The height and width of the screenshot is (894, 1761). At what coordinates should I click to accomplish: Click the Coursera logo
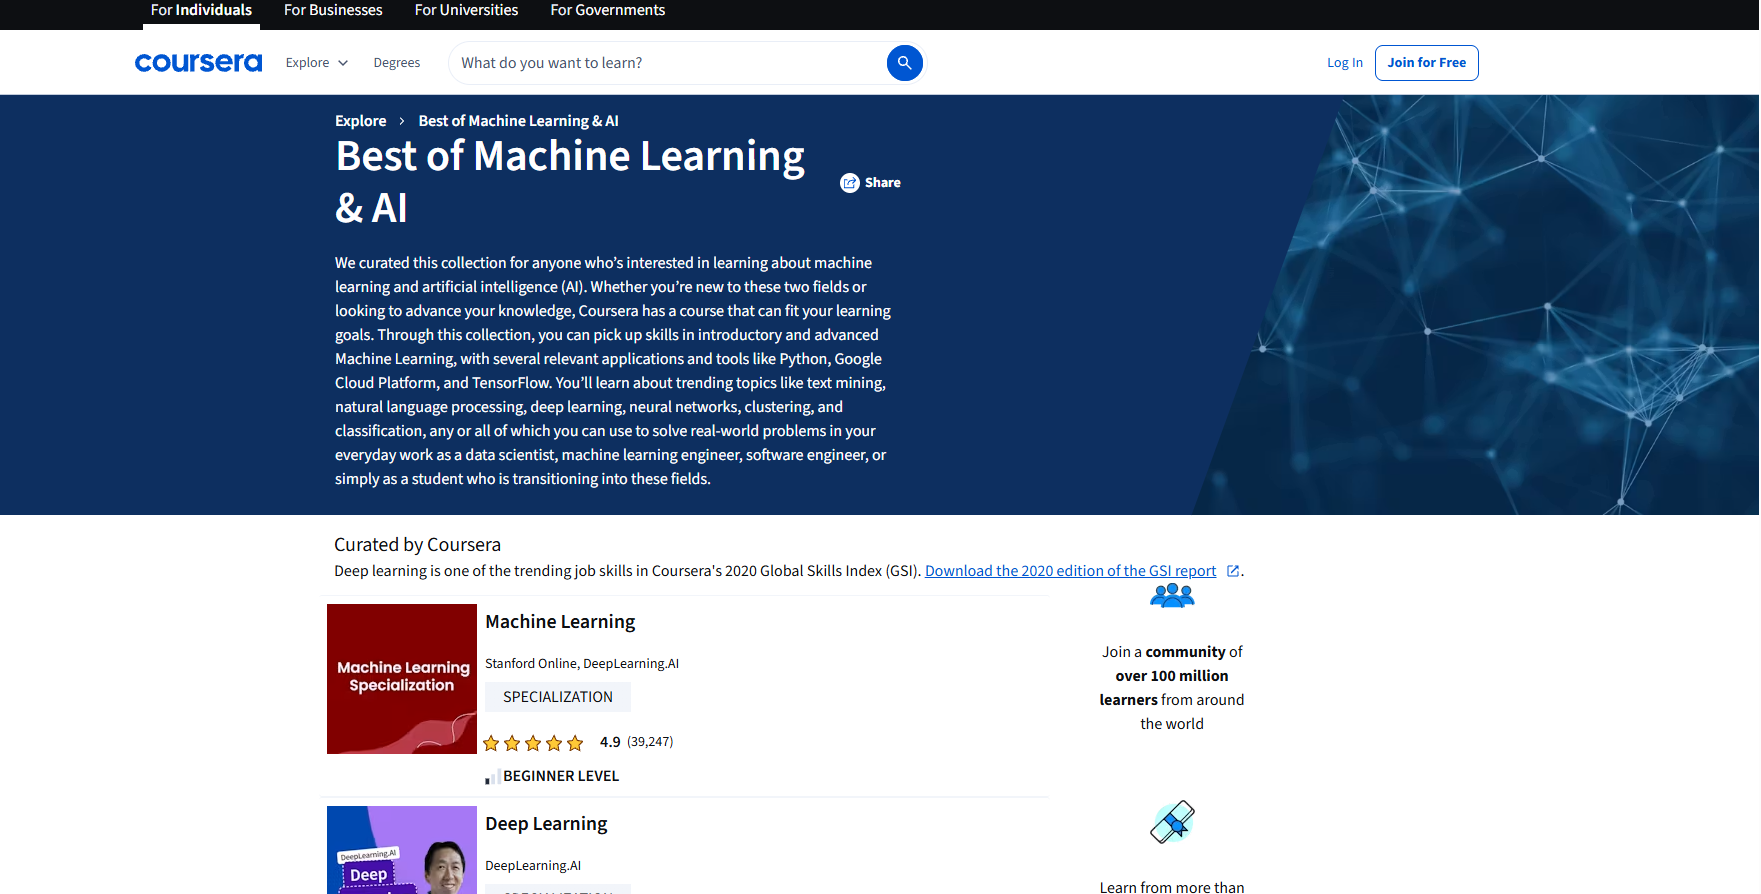[198, 63]
